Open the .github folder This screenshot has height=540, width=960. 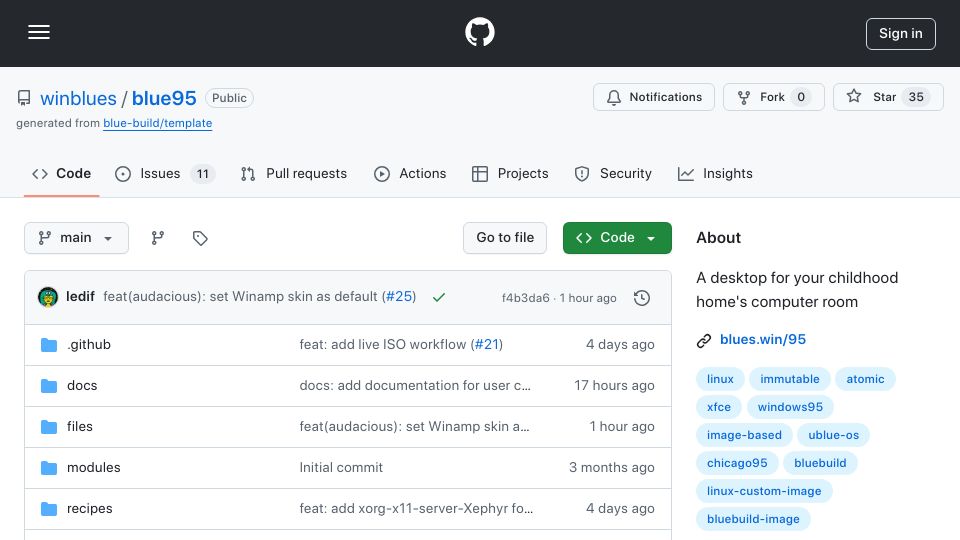[x=89, y=345]
